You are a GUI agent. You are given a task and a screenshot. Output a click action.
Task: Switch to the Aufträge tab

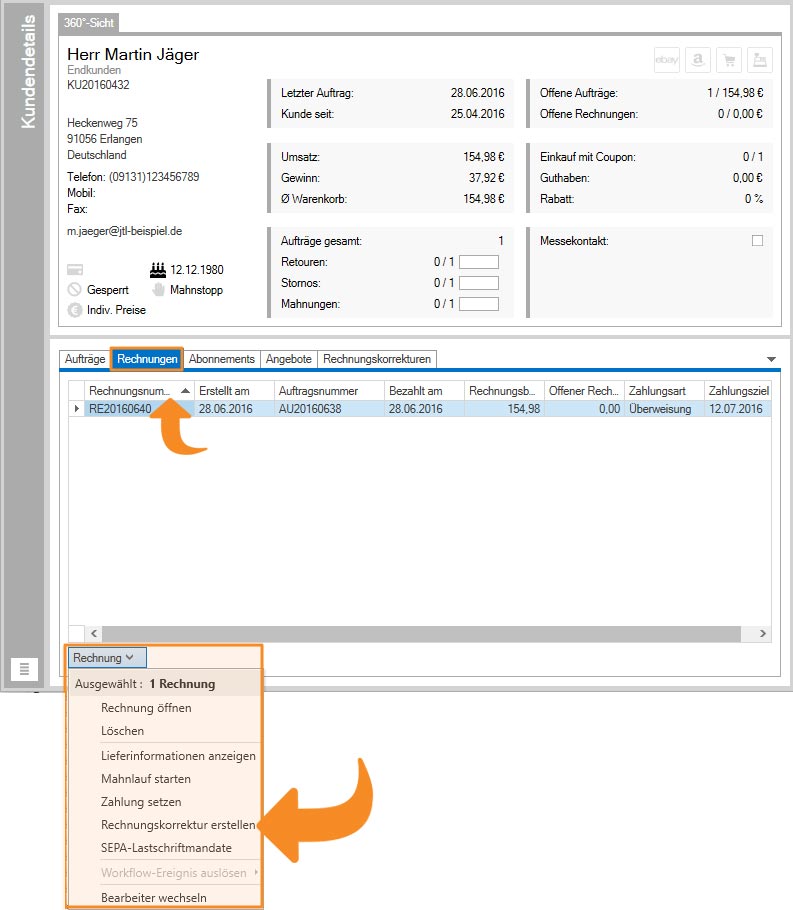tap(84, 359)
